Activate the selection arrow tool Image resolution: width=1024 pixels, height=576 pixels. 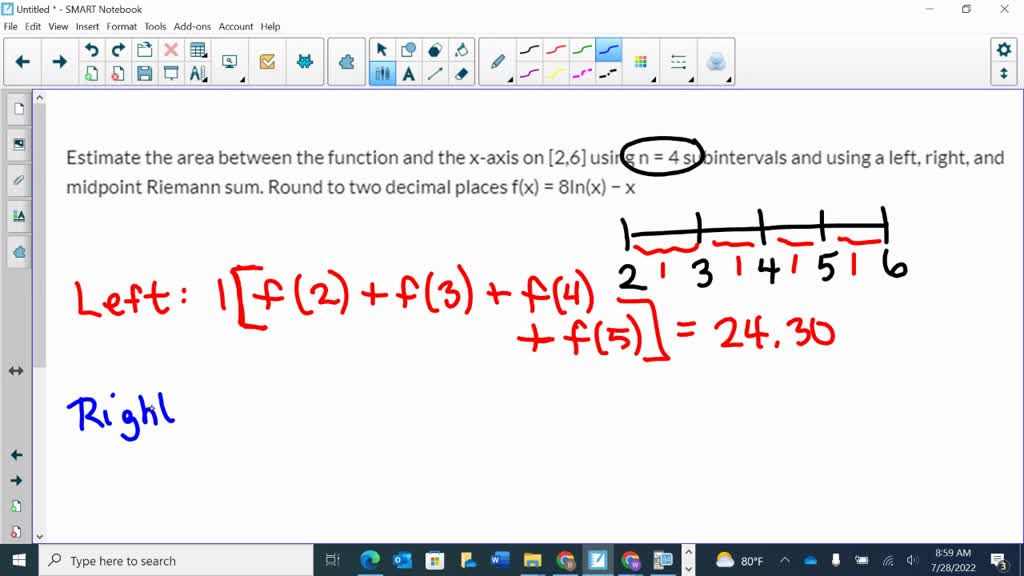[x=382, y=48]
